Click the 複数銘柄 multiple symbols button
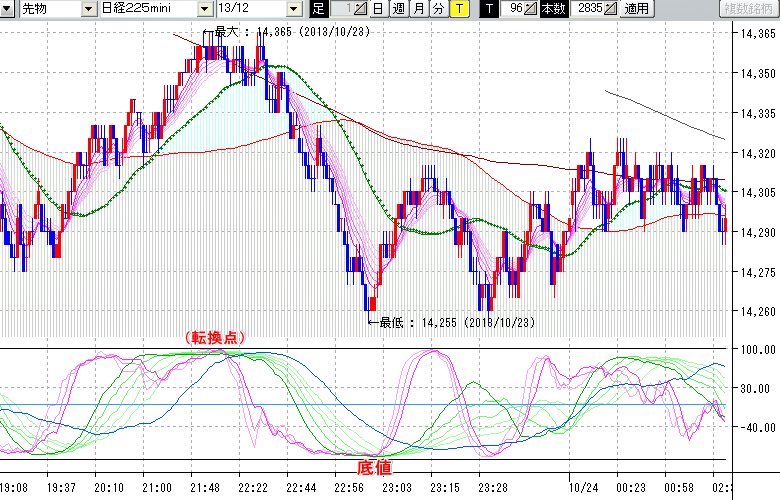Screen dimensions: 780x500 coord(747,9)
